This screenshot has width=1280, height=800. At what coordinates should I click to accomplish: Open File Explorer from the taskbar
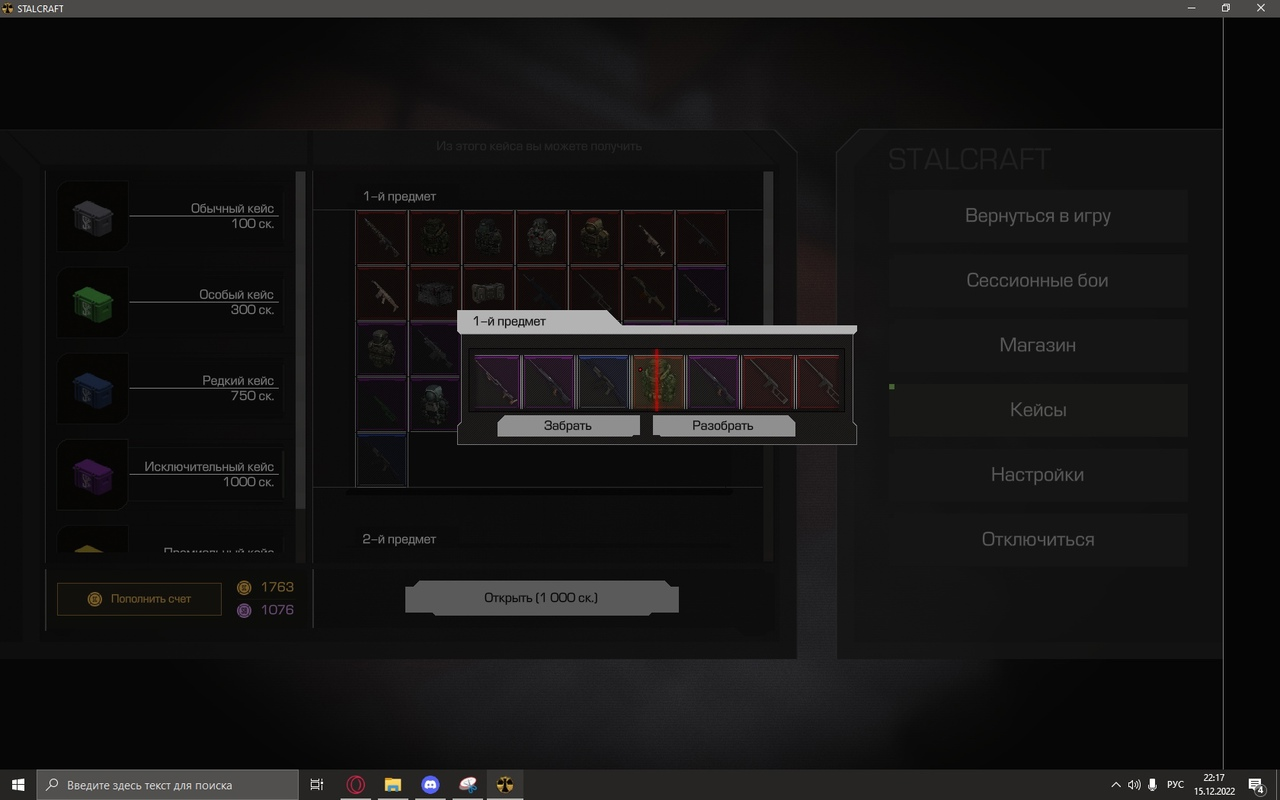point(393,785)
